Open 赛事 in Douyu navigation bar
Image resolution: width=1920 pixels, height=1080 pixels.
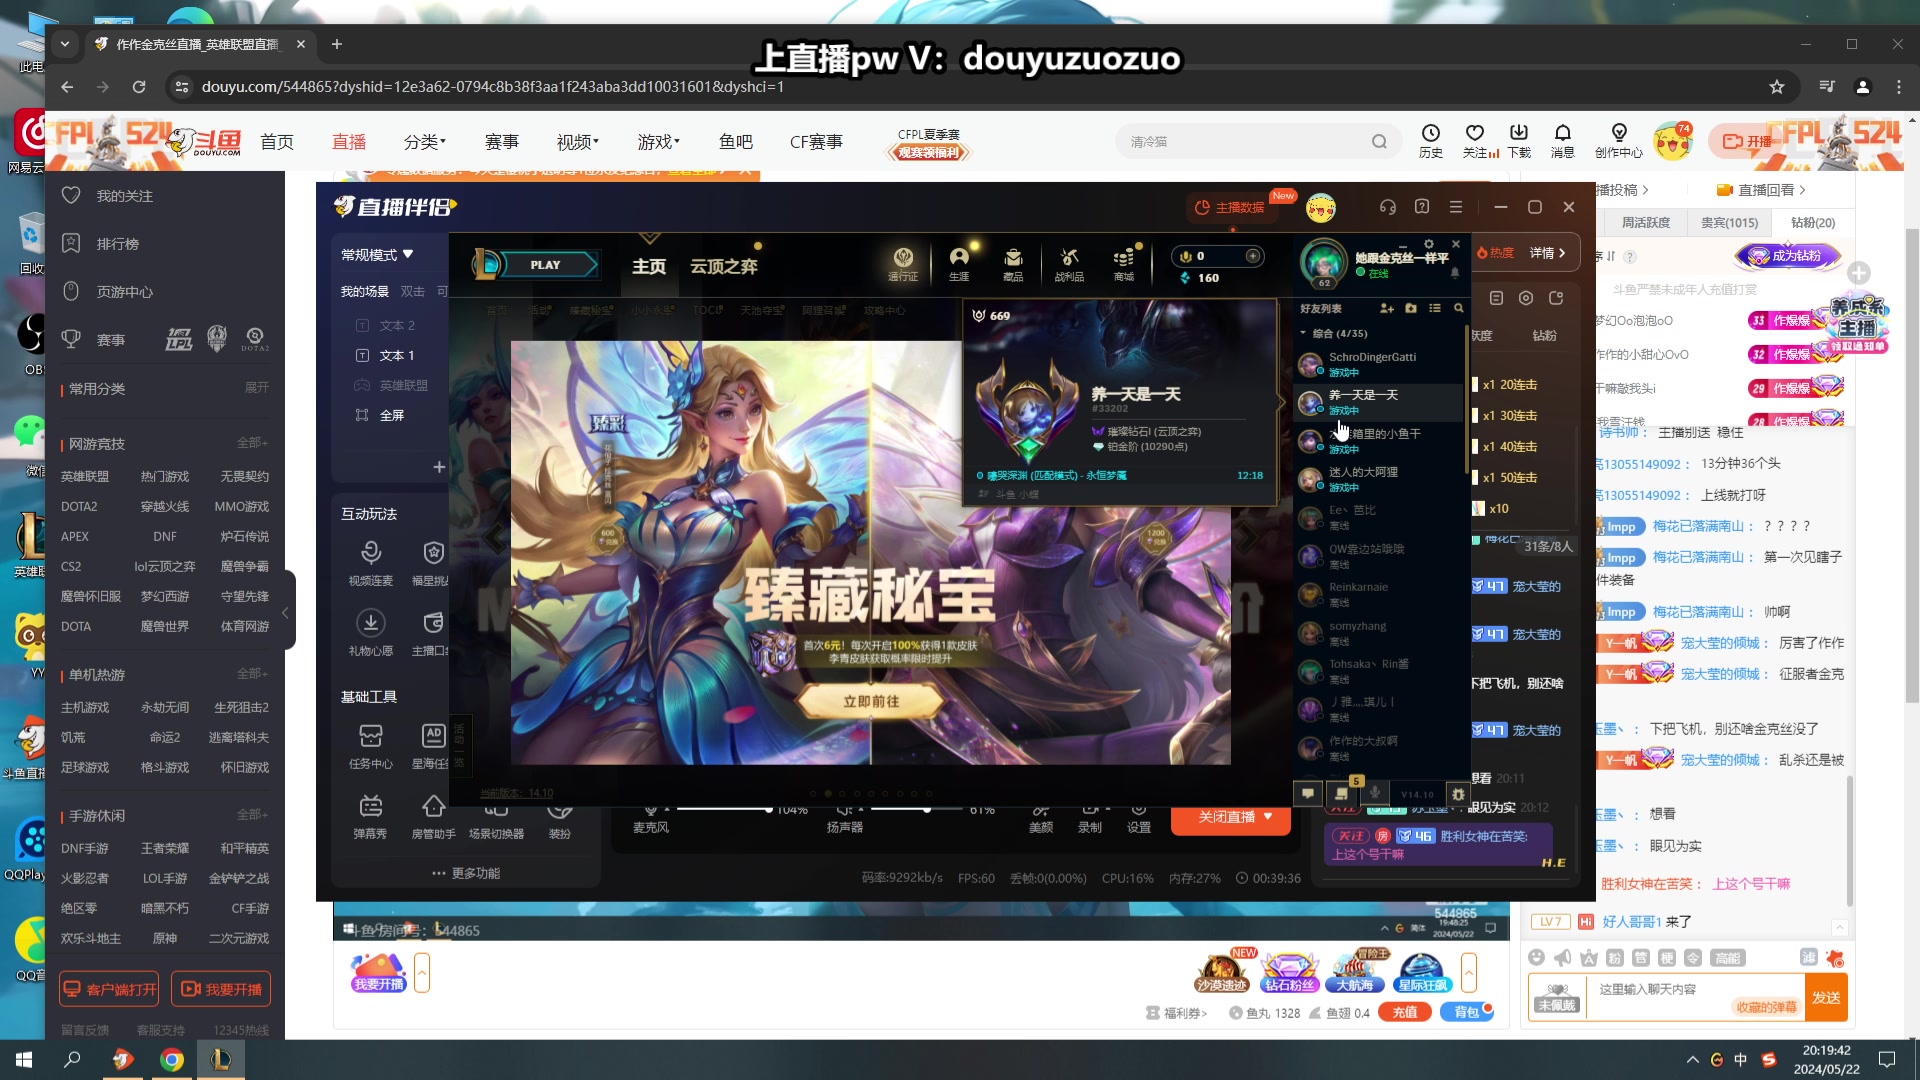tap(502, 142)
